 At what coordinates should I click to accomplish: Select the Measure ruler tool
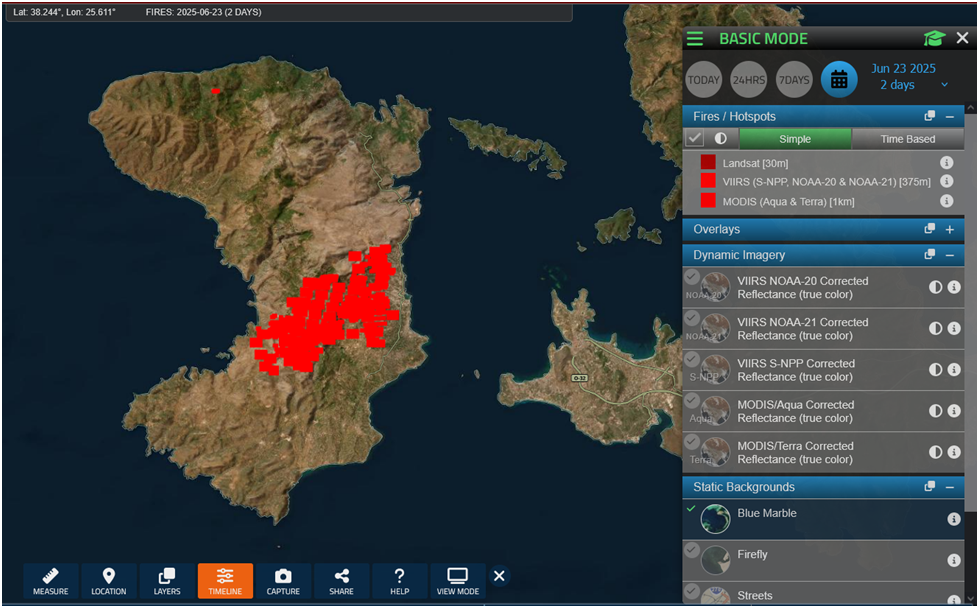coord(51,580)
